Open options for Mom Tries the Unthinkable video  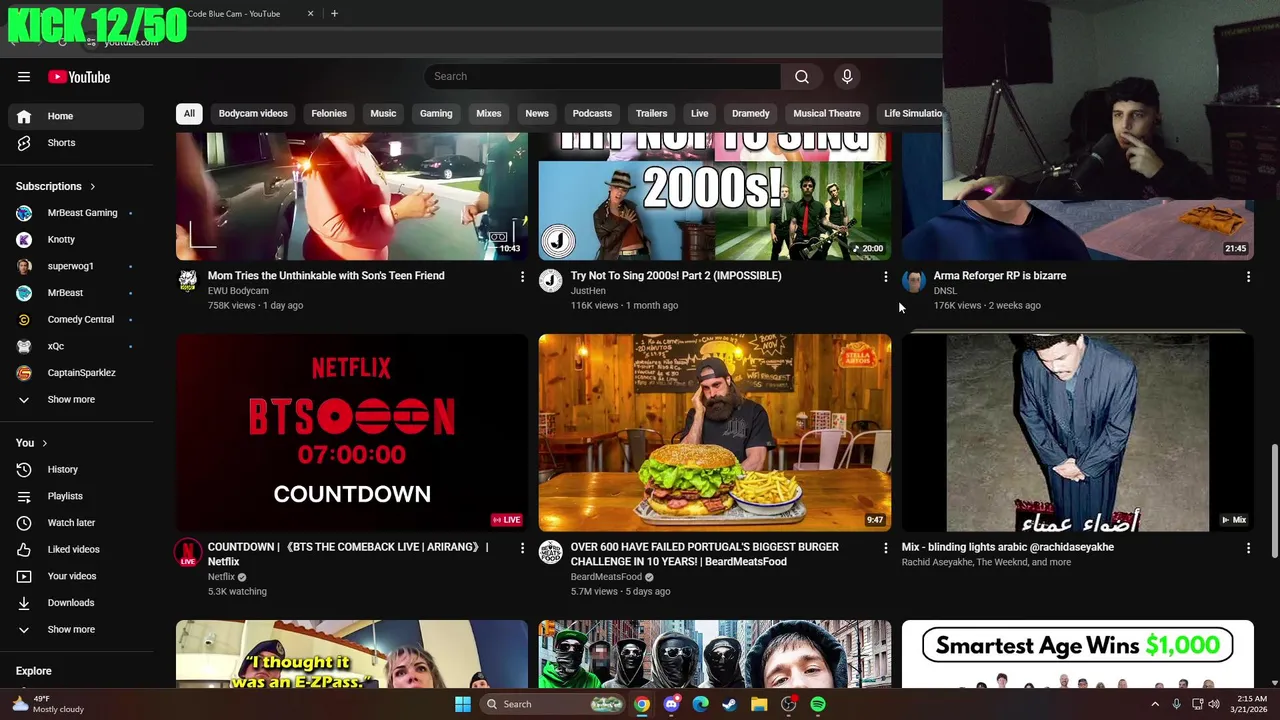[x=522, y=276]
